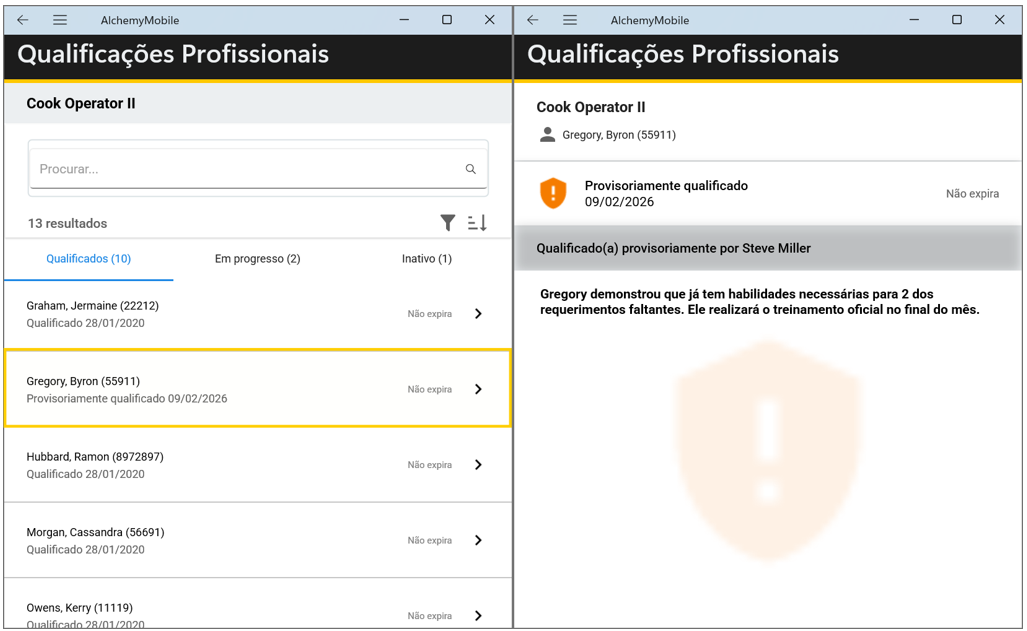Open hamburger menu in right window
The height and width of the screenshot is (631, 1027).
(x=570, y=20)
